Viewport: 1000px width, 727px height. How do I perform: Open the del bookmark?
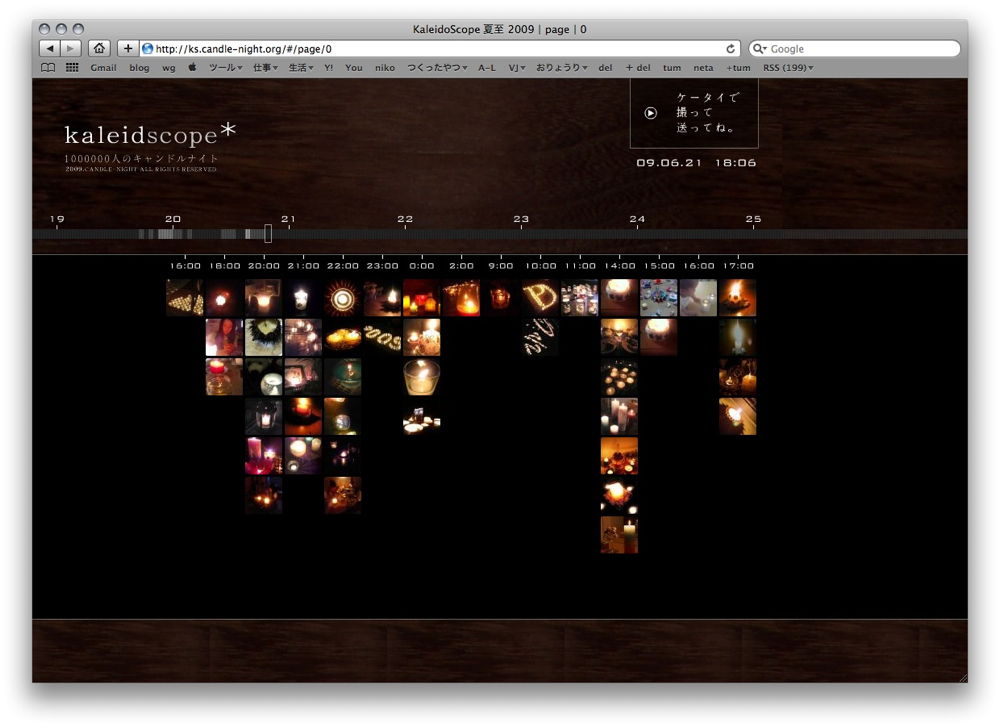pyautogui.click(x=605, y=68)
